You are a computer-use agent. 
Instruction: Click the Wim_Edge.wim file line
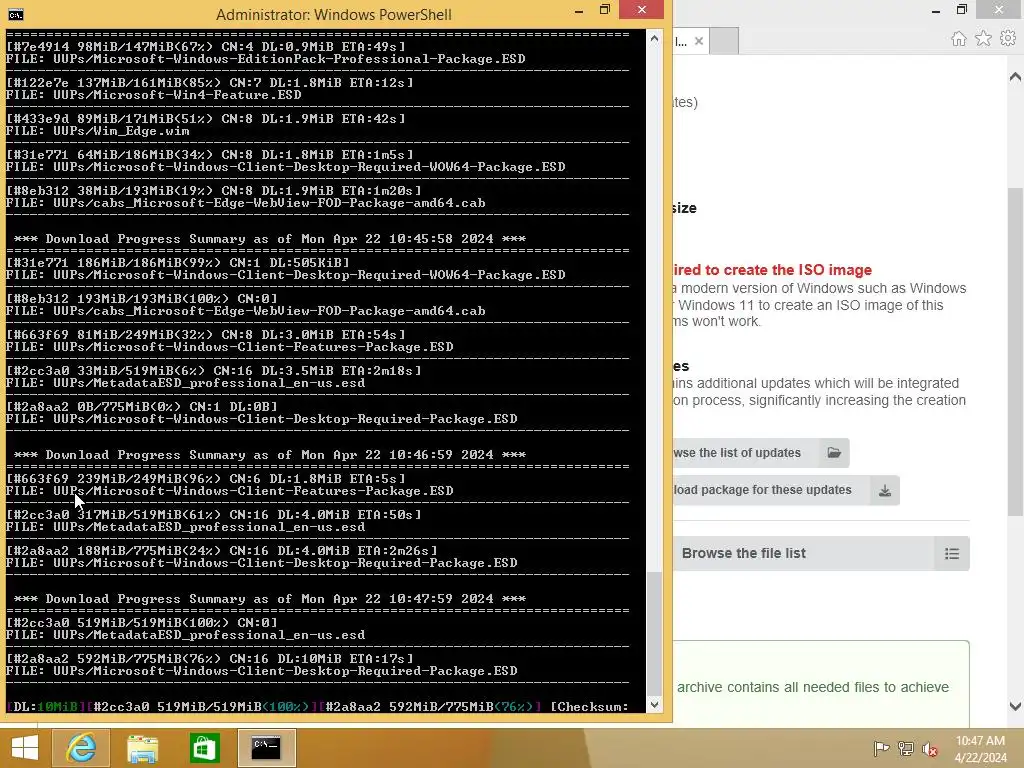click(x=98, y=131)
